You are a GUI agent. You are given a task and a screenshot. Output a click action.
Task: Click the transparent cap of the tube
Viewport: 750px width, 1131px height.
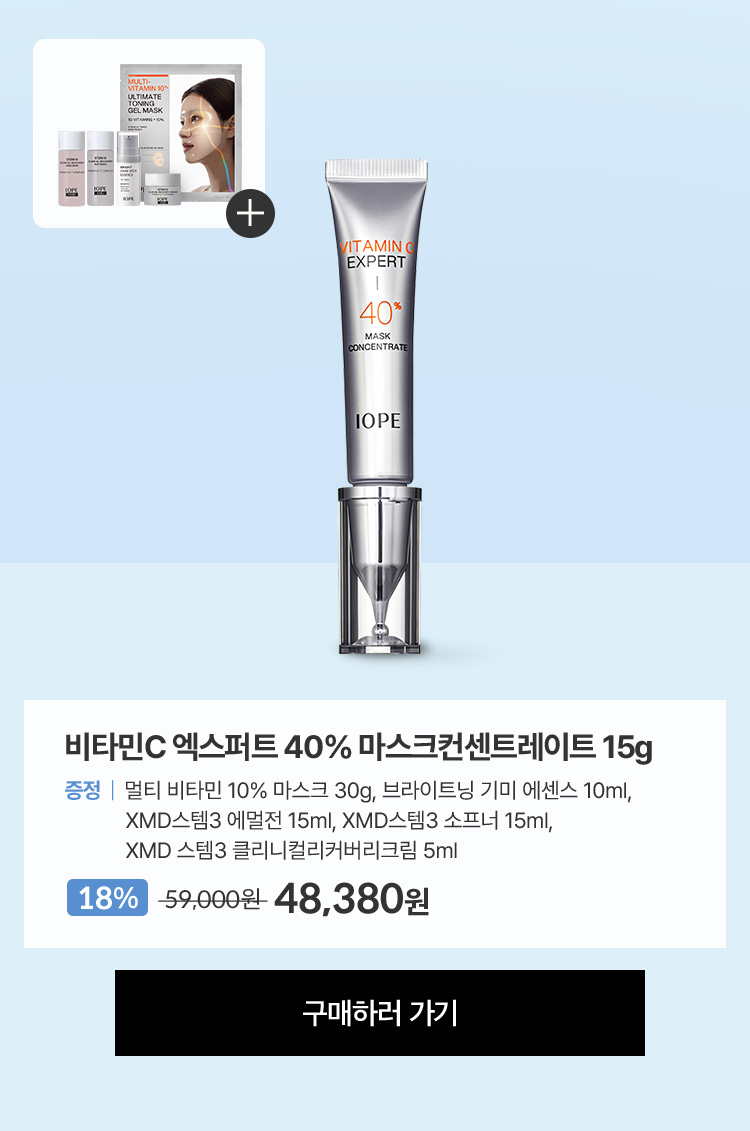[380, 570]
